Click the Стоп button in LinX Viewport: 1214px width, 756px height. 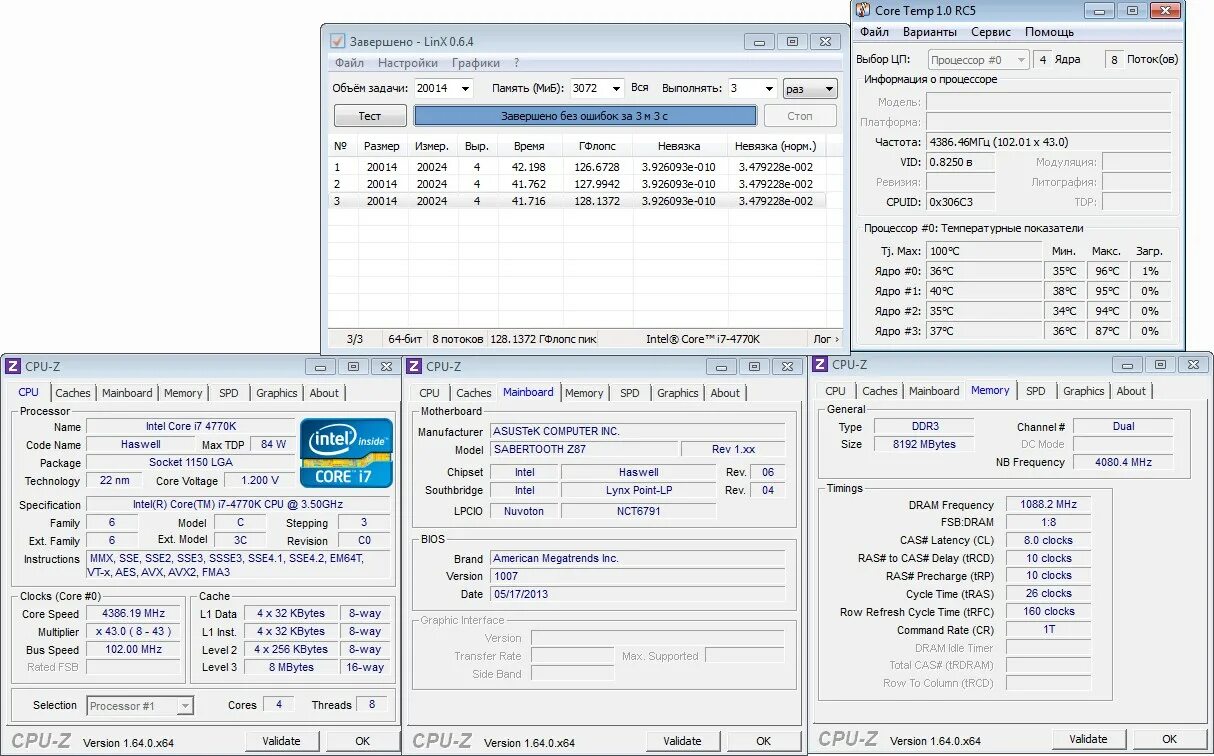pyautogui.click(x=800, y=116)
